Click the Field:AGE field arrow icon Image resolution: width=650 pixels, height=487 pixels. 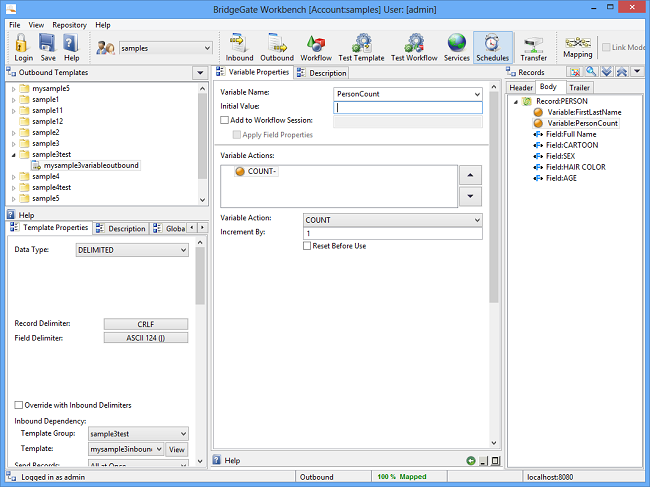pos(538,178)
